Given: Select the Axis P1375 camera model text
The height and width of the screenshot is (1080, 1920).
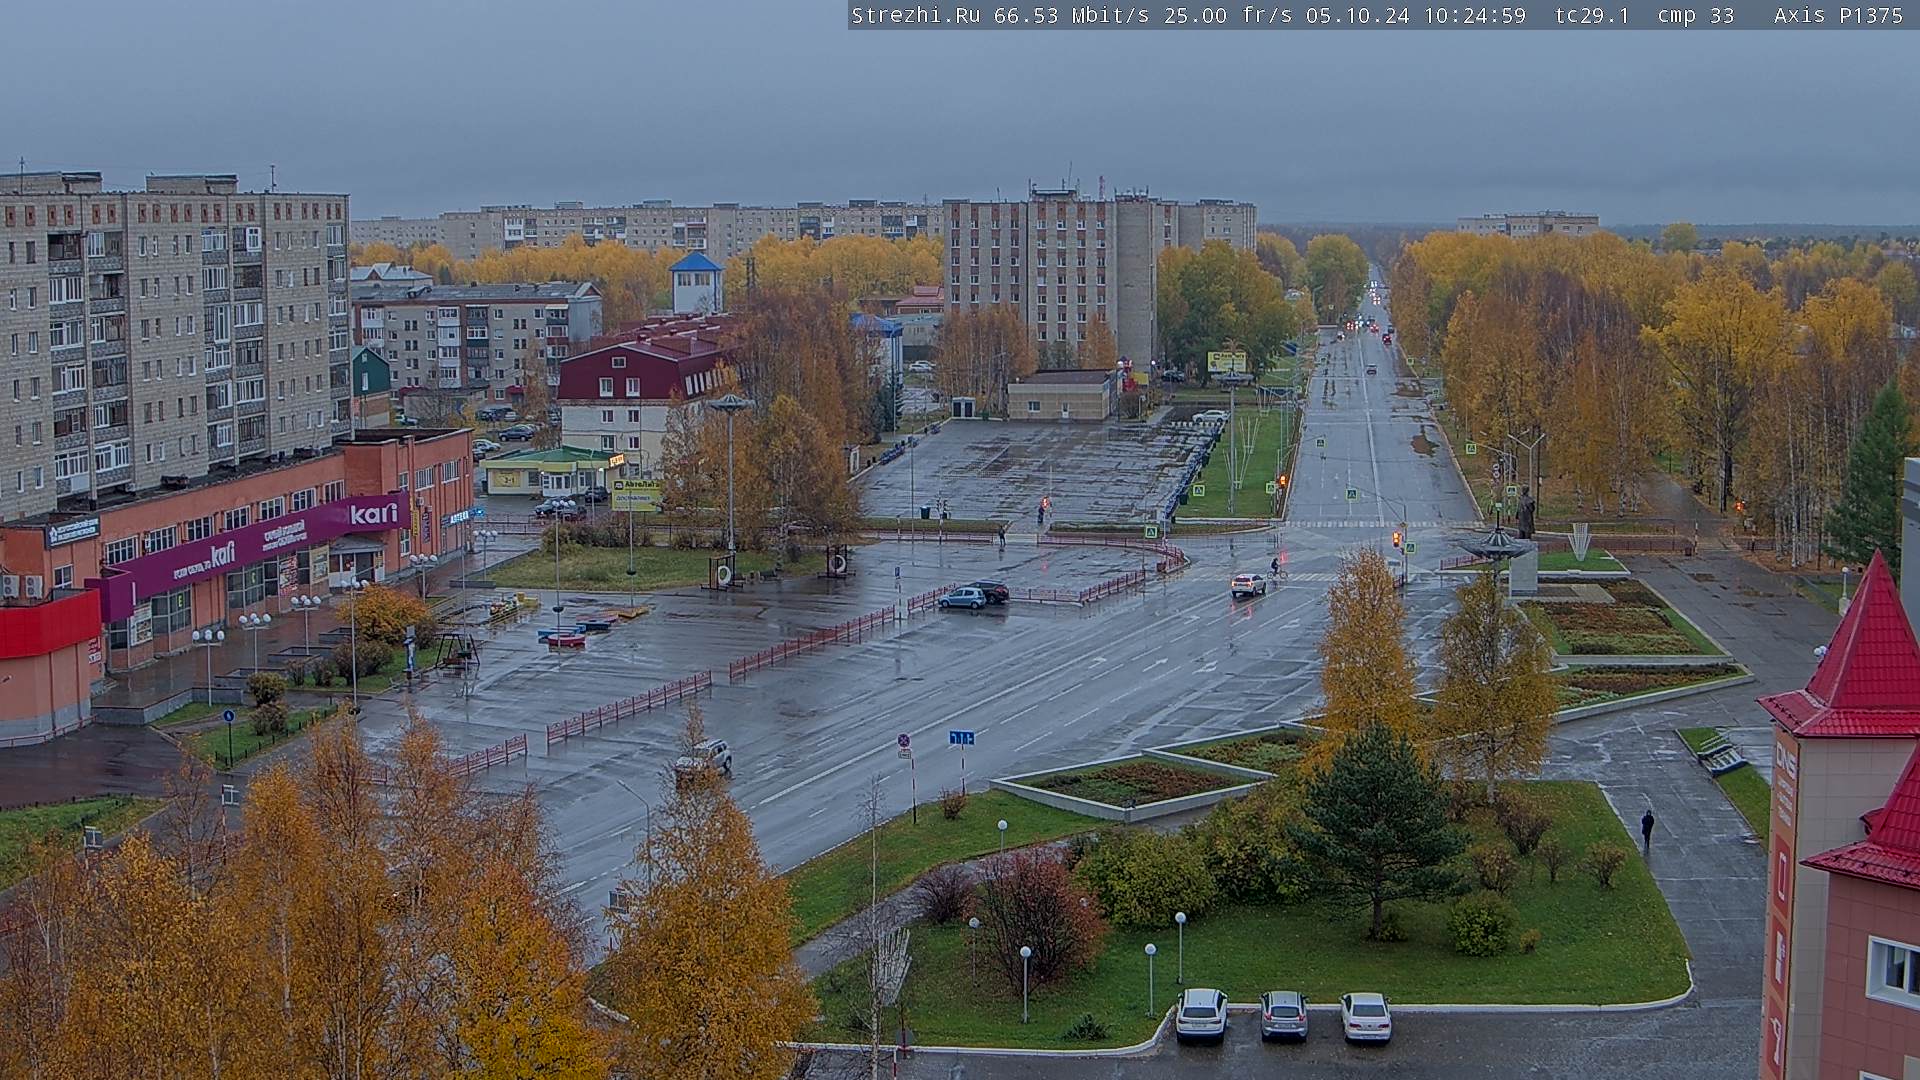Looking at the screenshot, I should tap(1839, 15).
